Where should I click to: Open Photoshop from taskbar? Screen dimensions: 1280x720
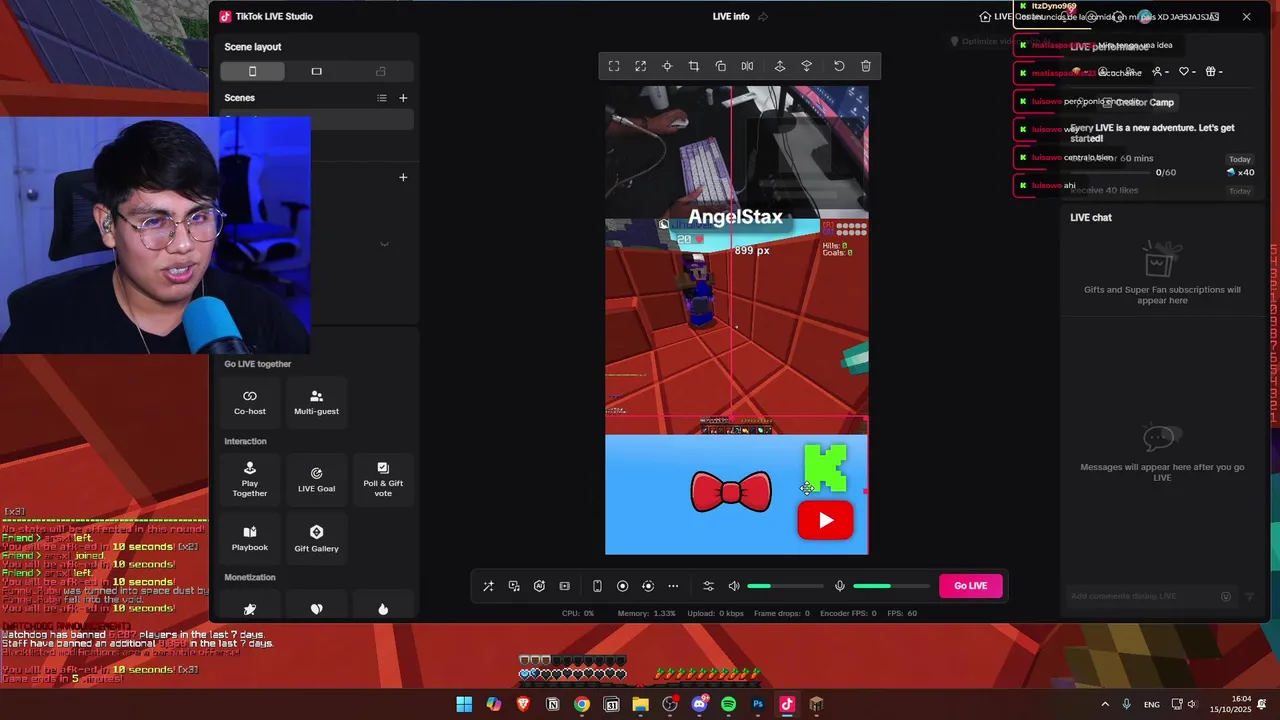(x=758, y=704)
